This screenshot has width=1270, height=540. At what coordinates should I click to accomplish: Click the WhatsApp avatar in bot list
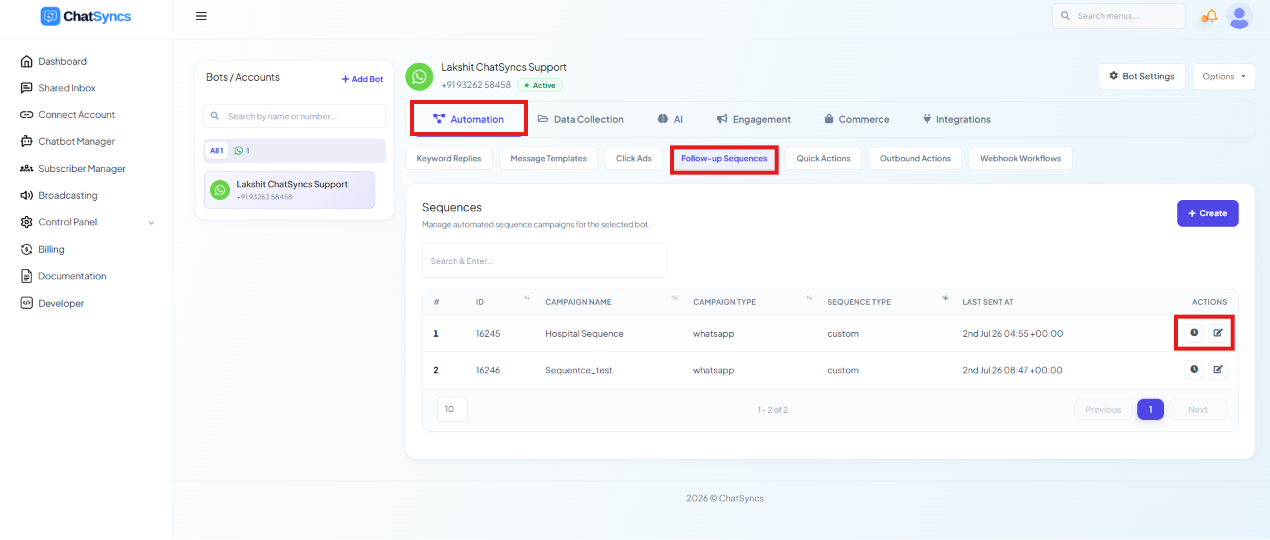point(220,190)
